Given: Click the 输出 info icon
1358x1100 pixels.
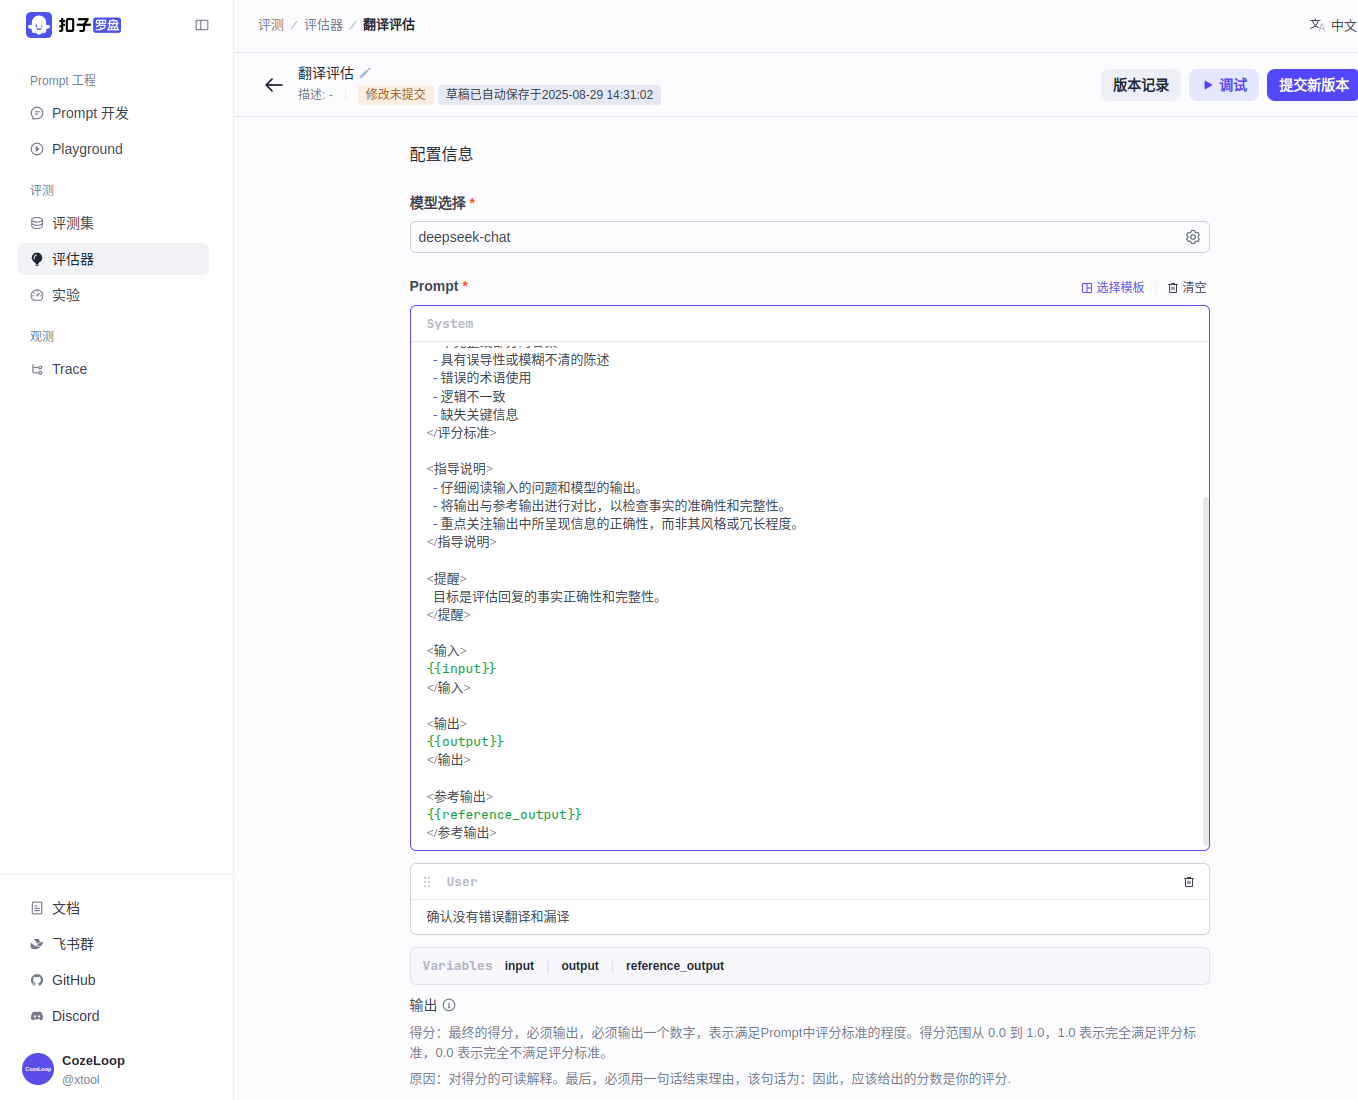Looking at the screenshot, I should click(x=449, y=1005).
